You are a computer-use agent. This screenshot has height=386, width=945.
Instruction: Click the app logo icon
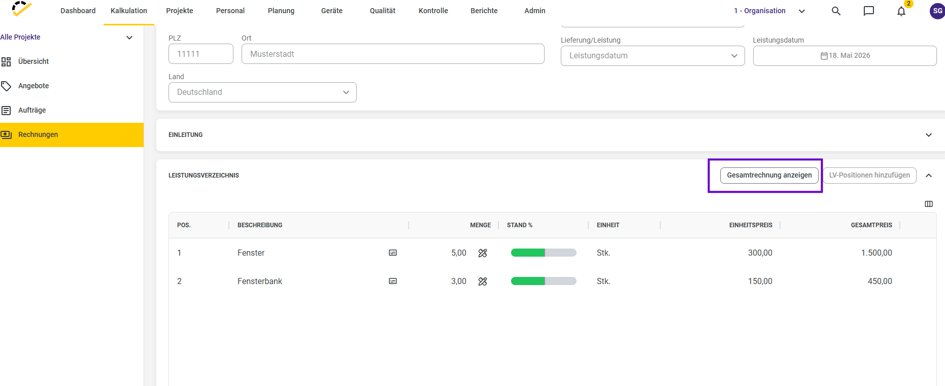(x=22, y=9)
